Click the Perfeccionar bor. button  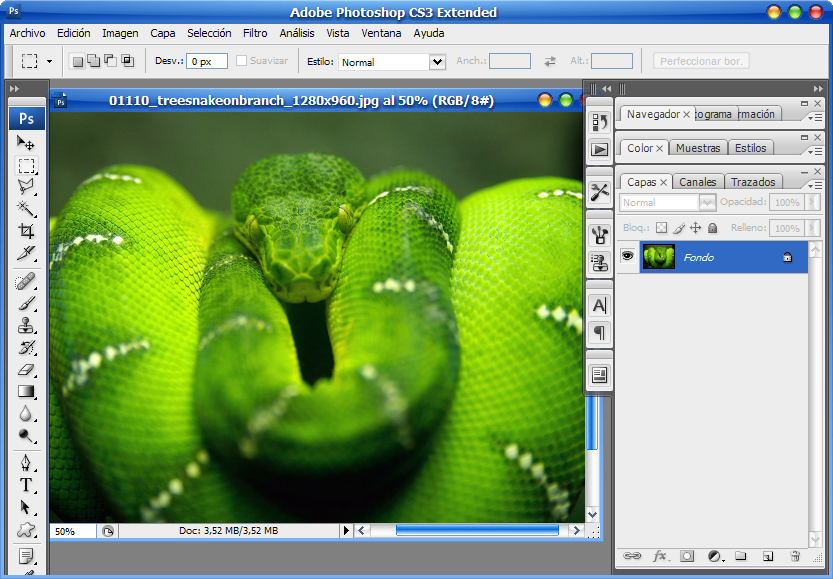(x=701, y=61)
